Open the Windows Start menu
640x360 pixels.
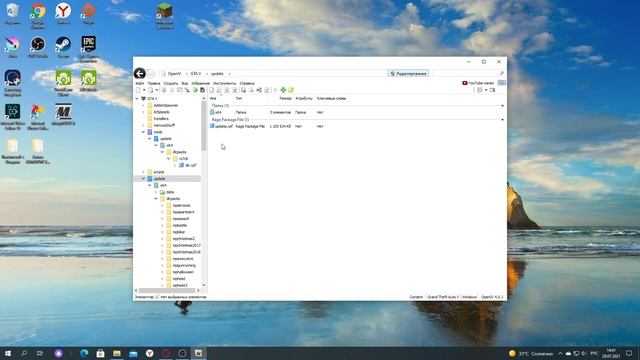point(7,353)
